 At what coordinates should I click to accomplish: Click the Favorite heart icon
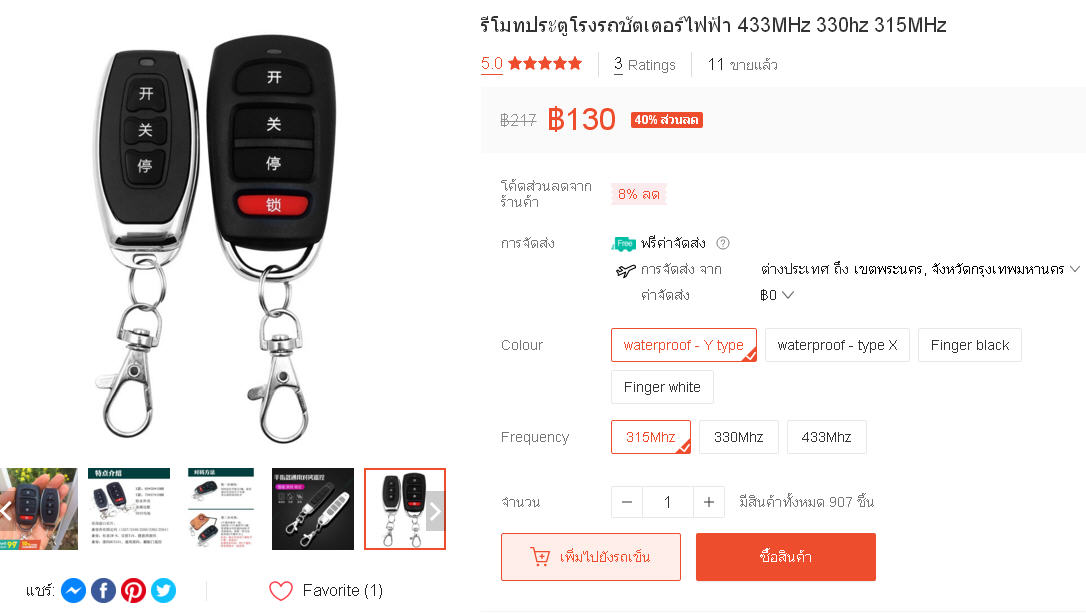click(x=281, y=590)
